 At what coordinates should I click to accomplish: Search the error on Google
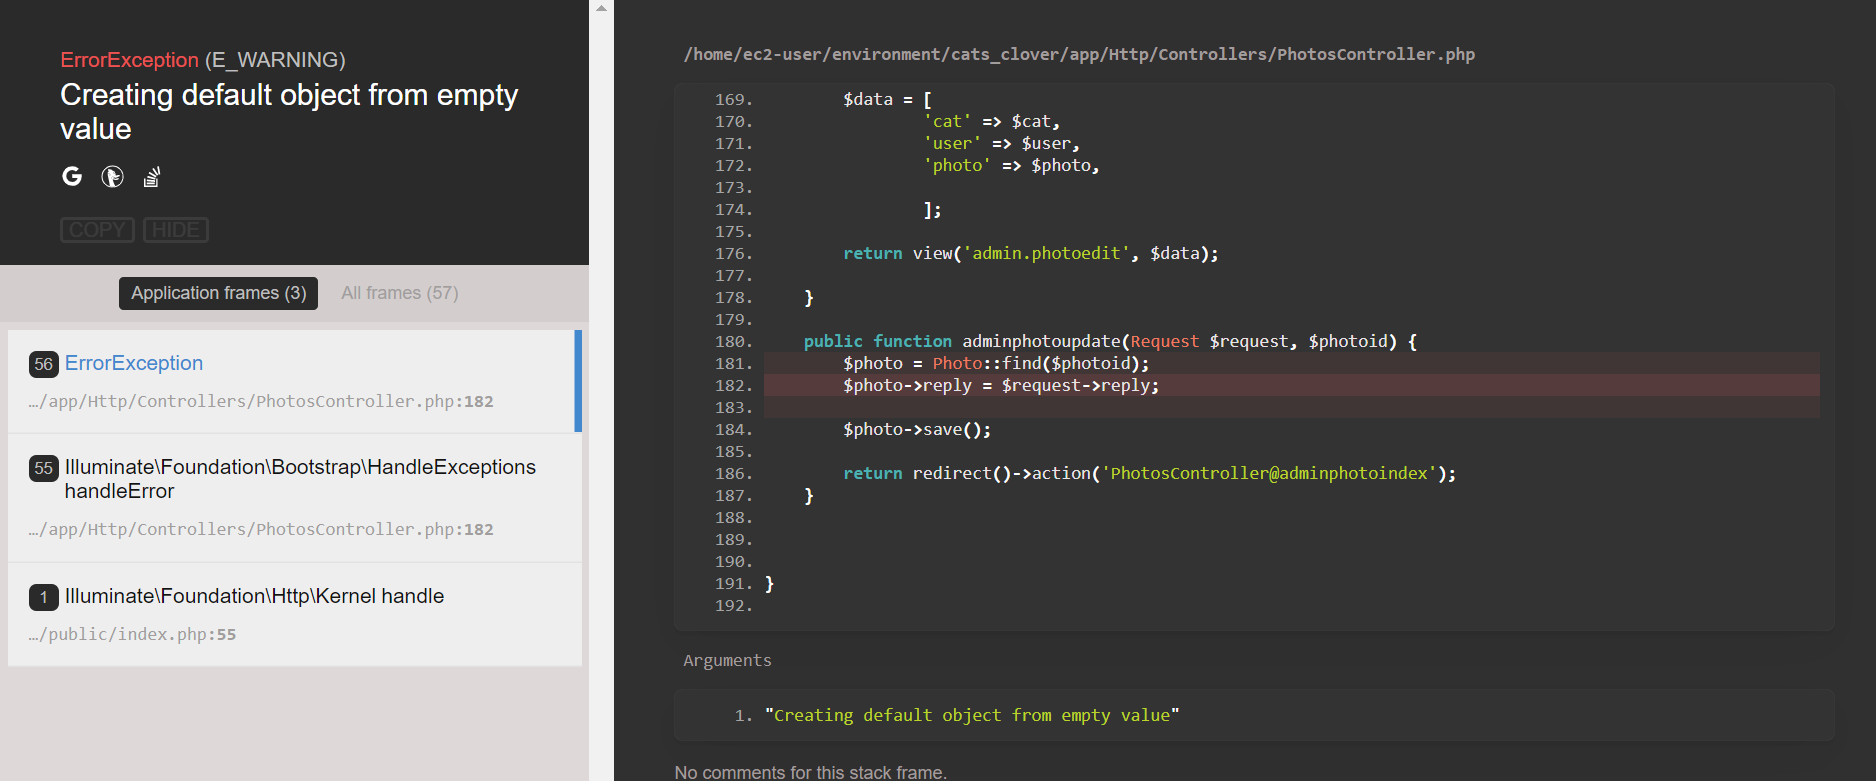(x=72, y=177)
